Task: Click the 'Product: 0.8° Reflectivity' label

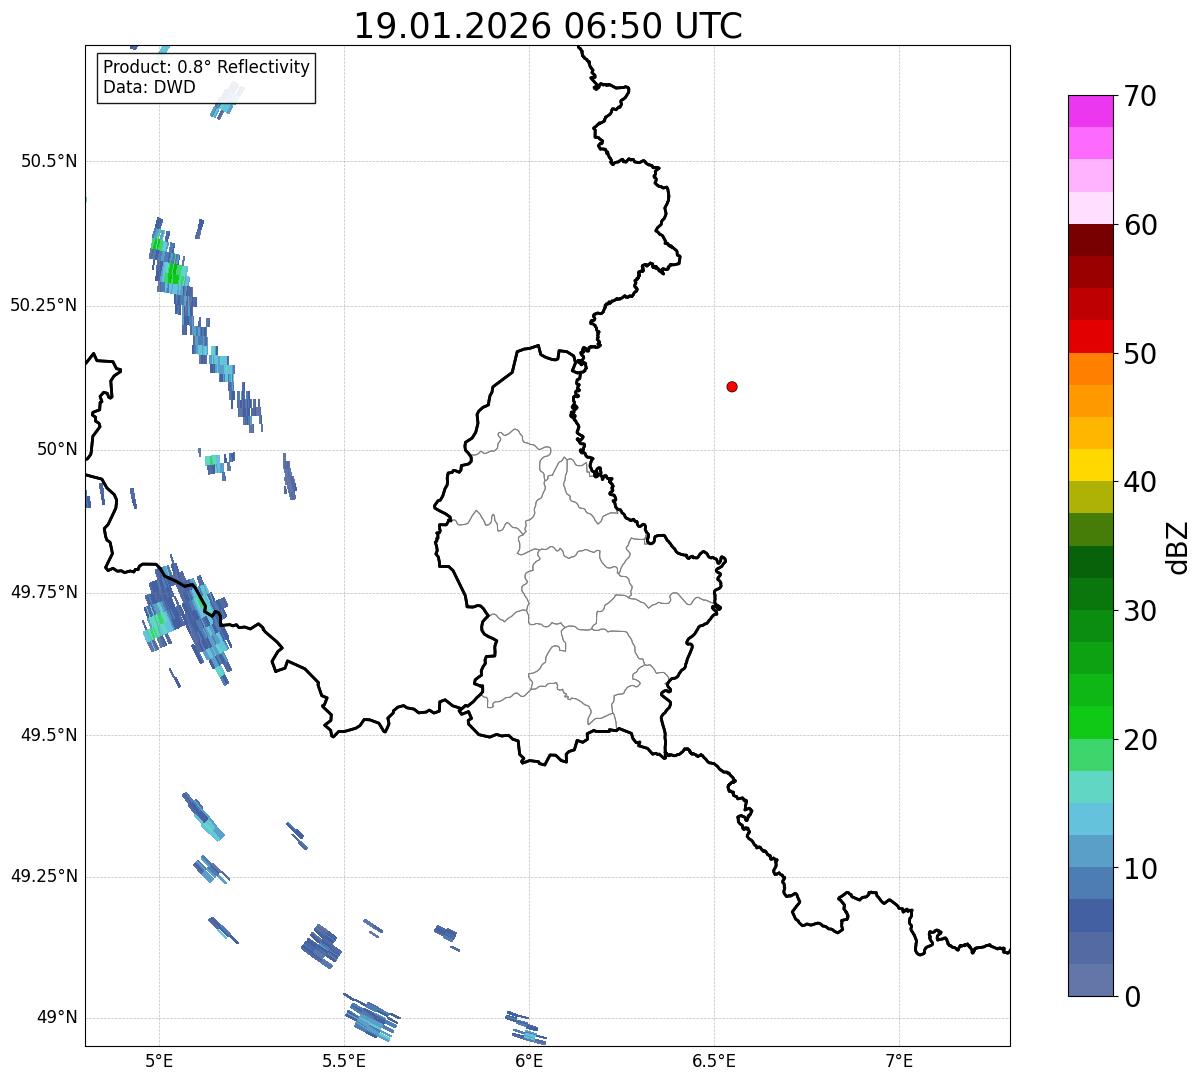Action: (x=207, y=67)
